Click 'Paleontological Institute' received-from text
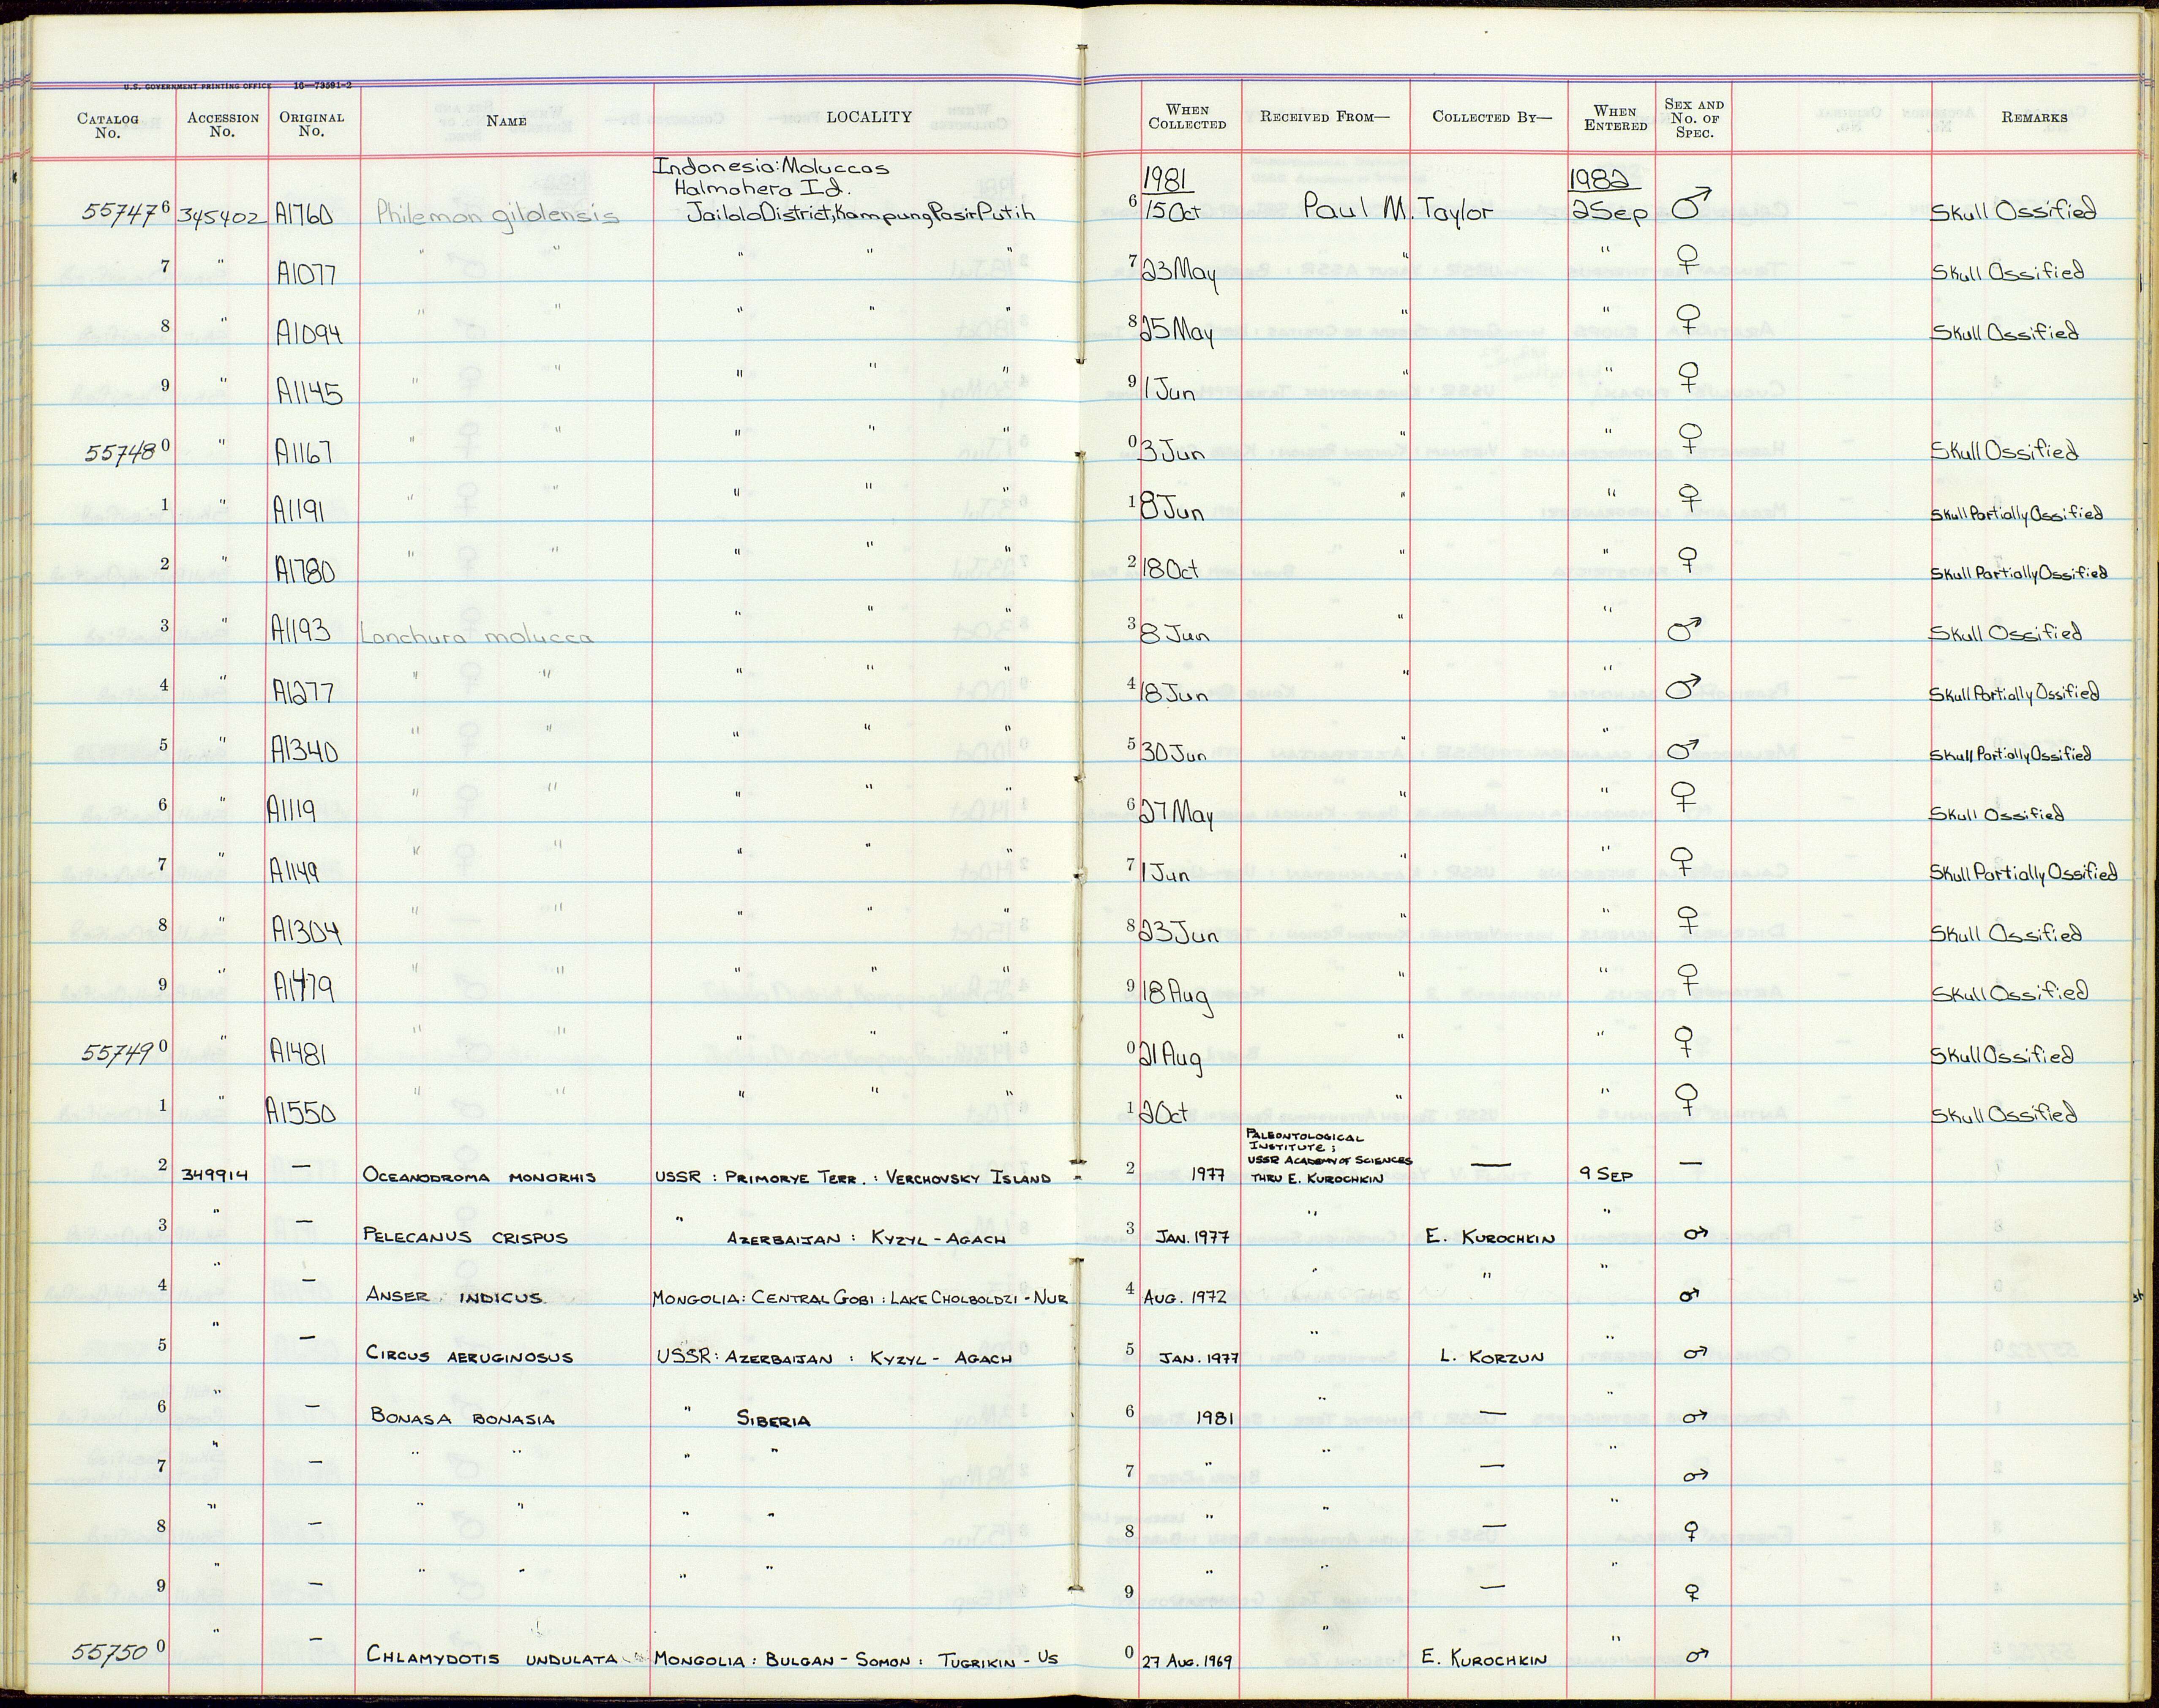The image size is (2159, 1708). click(x=1306, y=1142)
